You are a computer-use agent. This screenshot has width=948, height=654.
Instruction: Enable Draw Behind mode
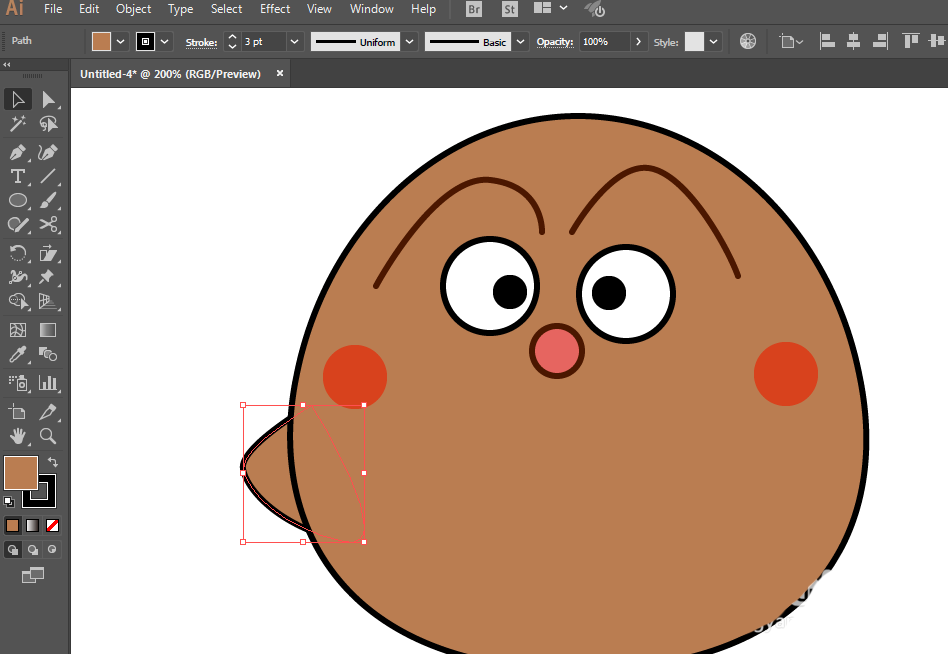pyautogui.click(x=33, y=549)
